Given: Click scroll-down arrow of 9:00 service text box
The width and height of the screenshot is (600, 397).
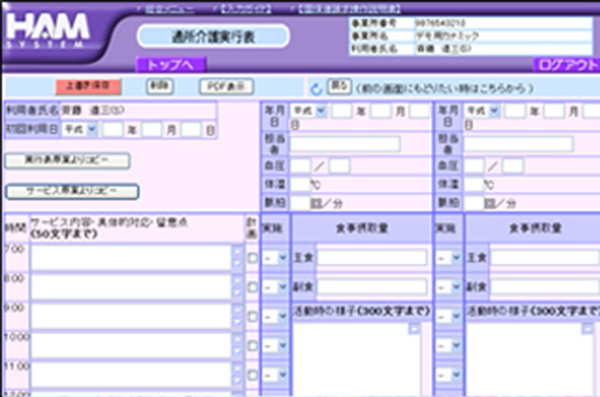Looking at the screenshot, I should (238, 322).
